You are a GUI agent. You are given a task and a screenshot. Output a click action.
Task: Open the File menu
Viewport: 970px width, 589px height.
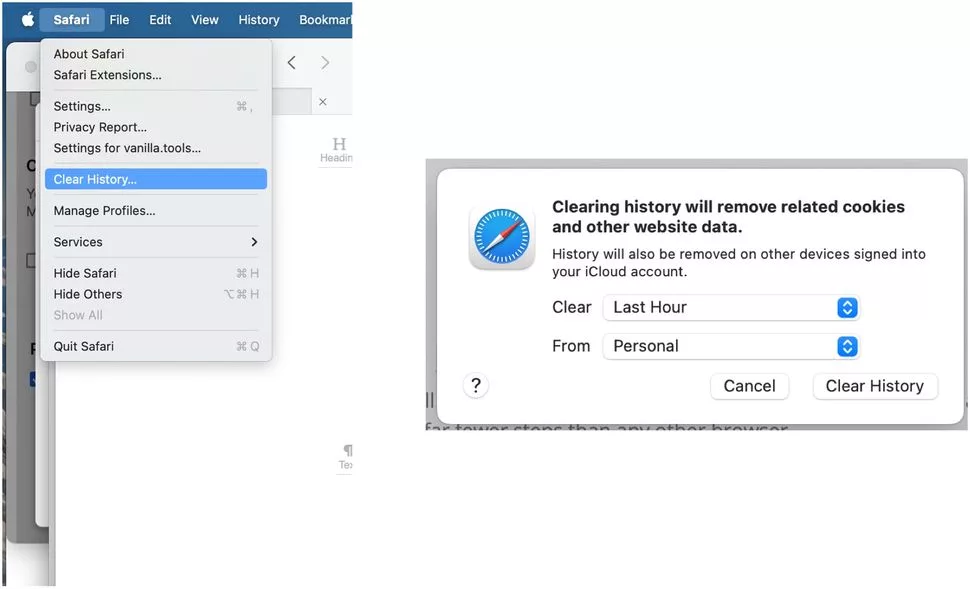coord(119,20)
